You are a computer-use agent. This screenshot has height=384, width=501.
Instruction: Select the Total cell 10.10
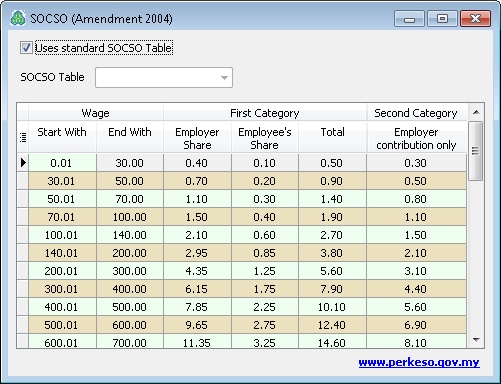[x=332, y=307]
